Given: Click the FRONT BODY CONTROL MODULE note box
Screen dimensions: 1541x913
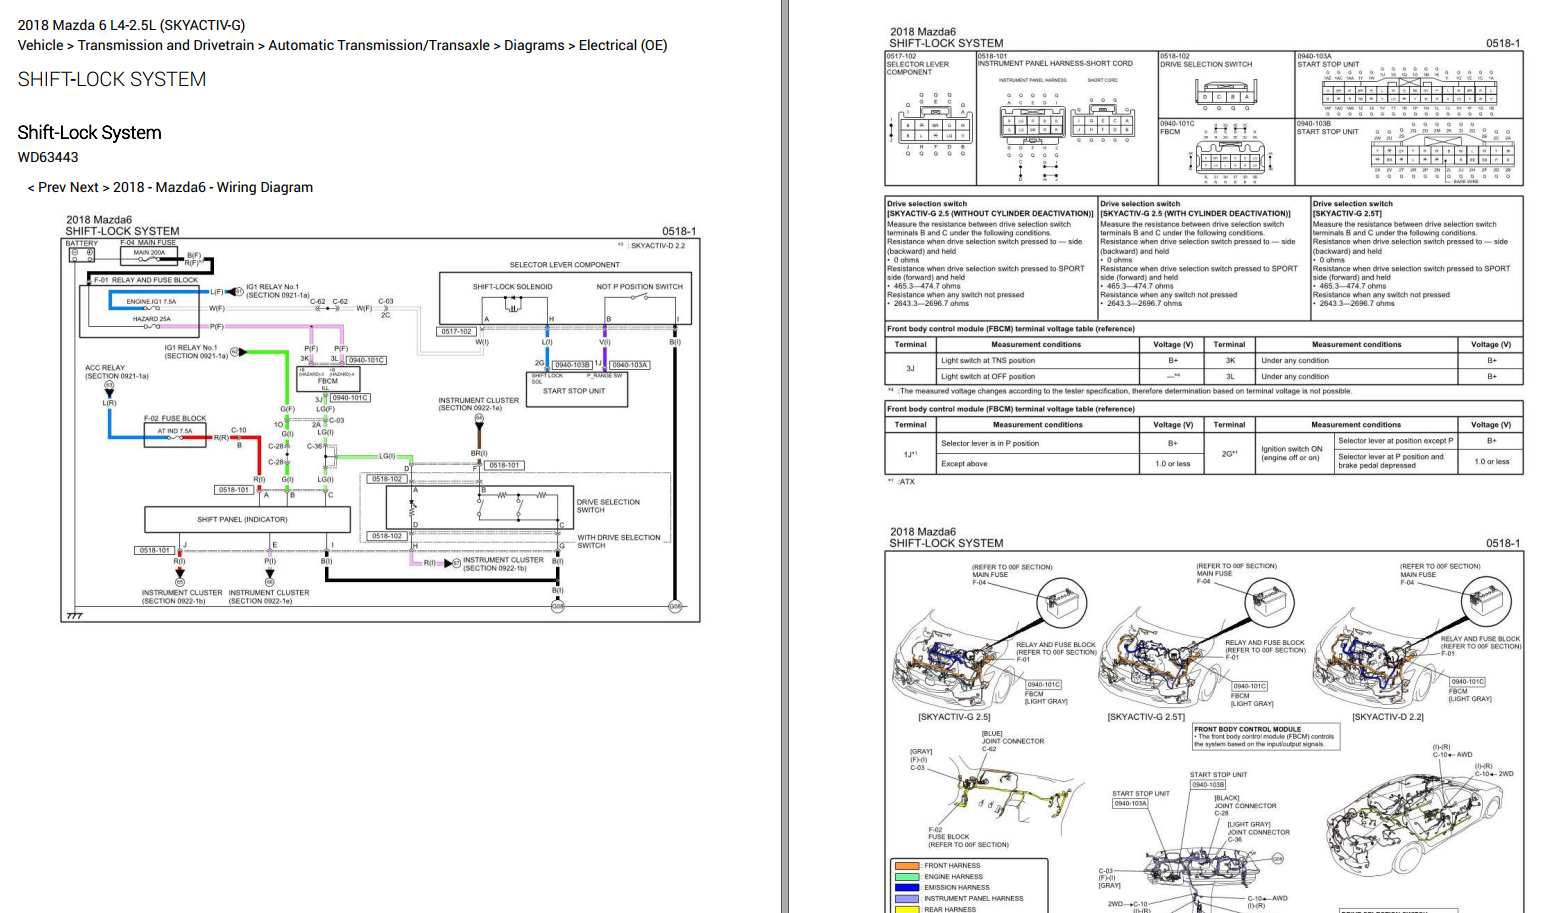Looking at the screenshot, I should (1265, 737).
